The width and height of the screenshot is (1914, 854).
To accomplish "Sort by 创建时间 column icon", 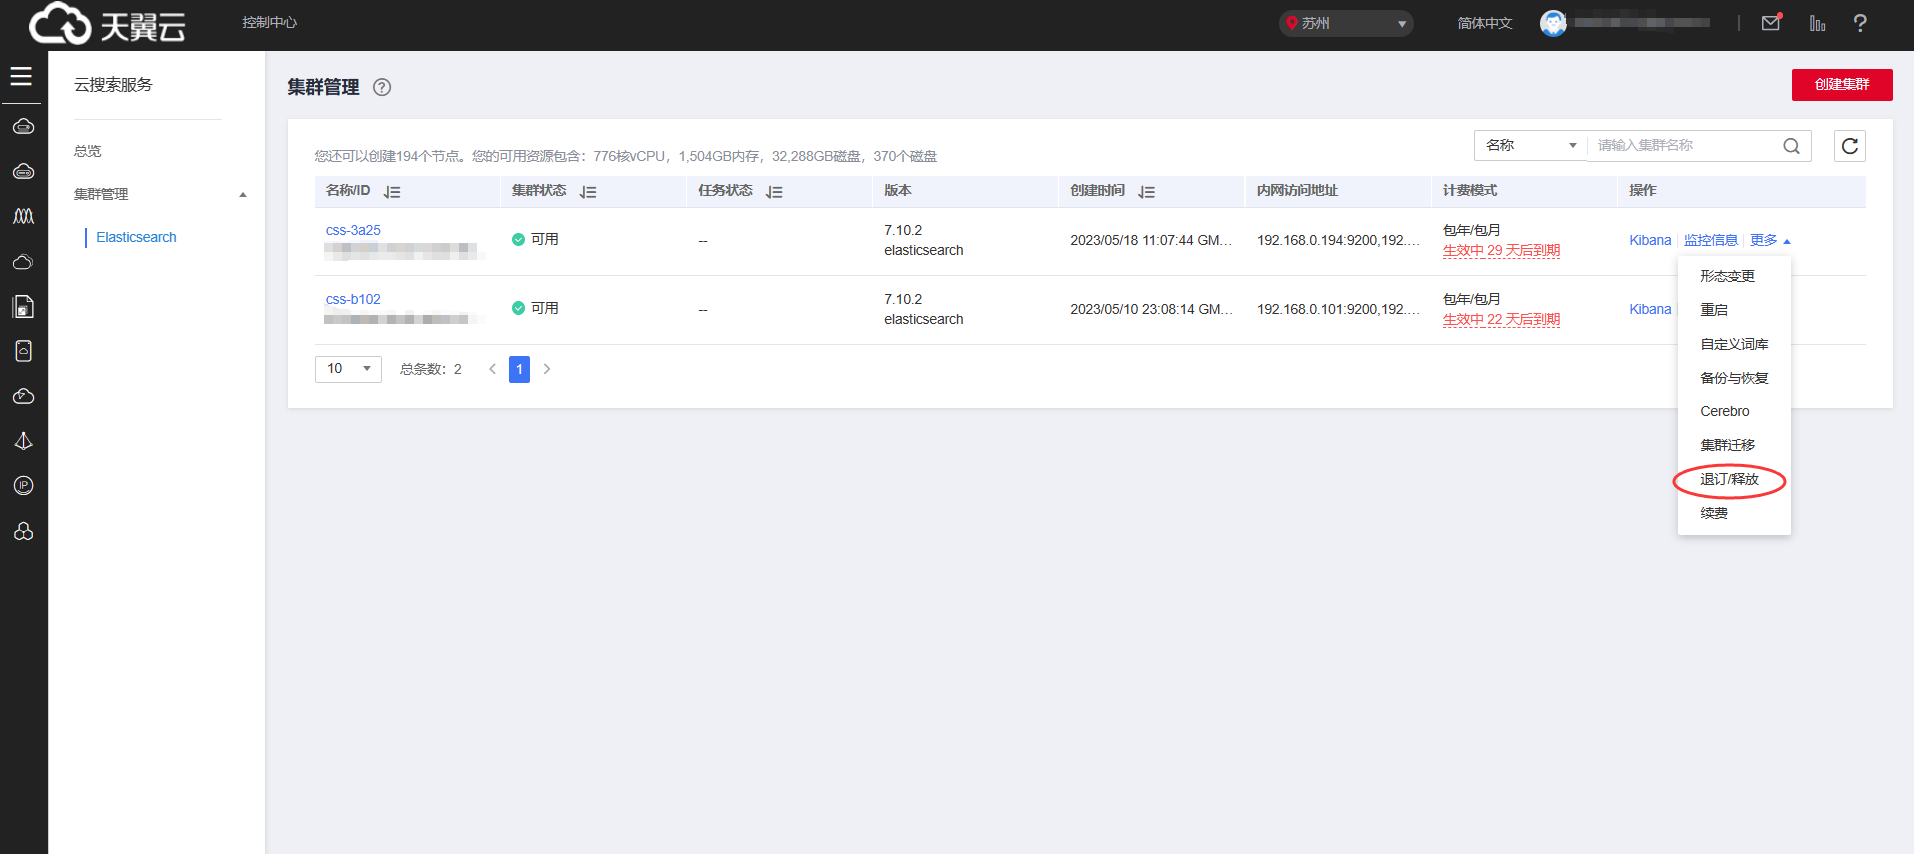I will pos(1146,192).
